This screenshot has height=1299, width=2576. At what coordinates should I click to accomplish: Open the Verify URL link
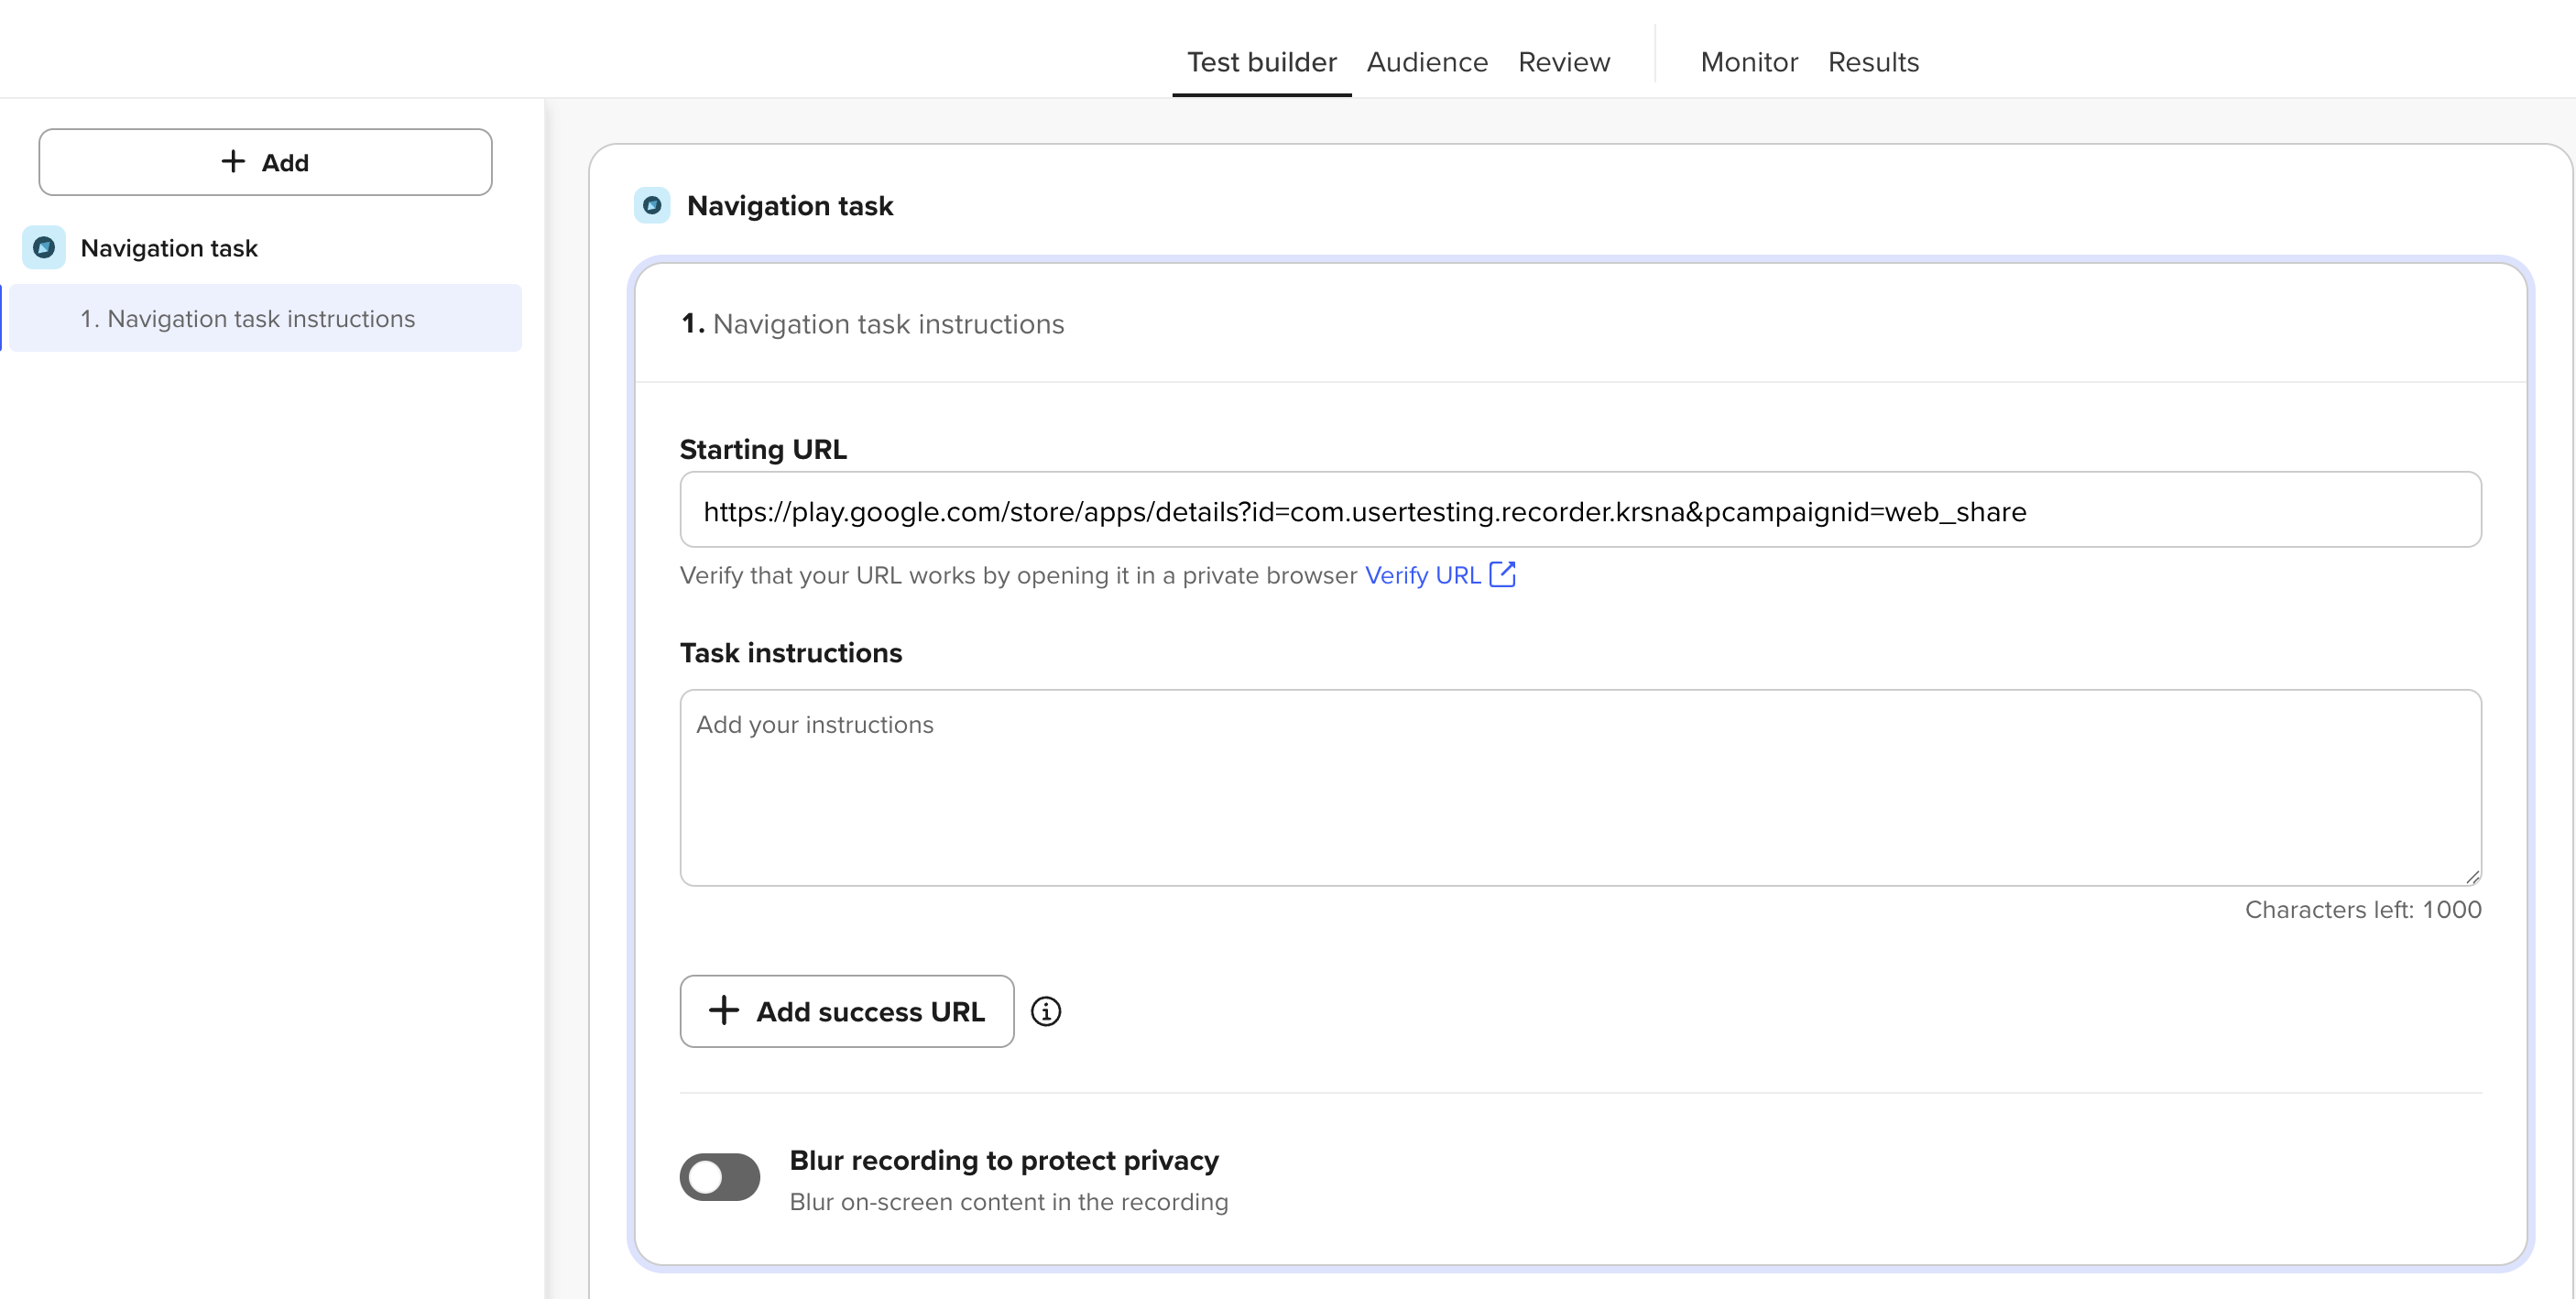tap(1422, 575)
